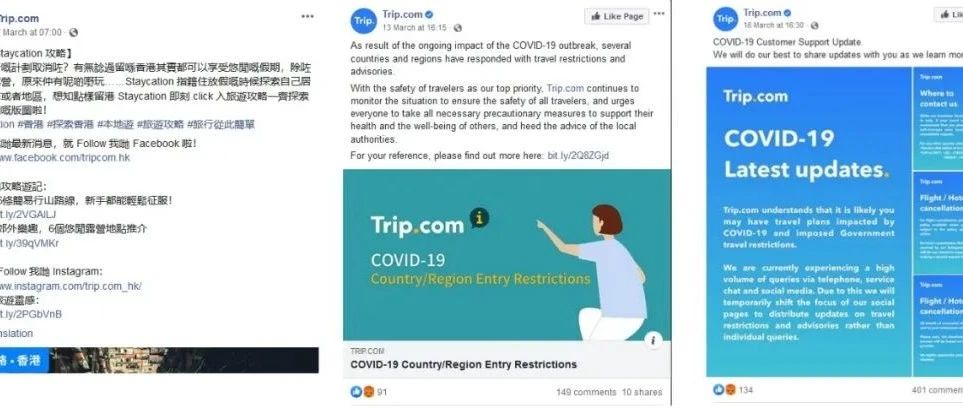Click the Like Page button on the middle post
The height and width of the screenshot is (408, 963).
tap(617, 17)
